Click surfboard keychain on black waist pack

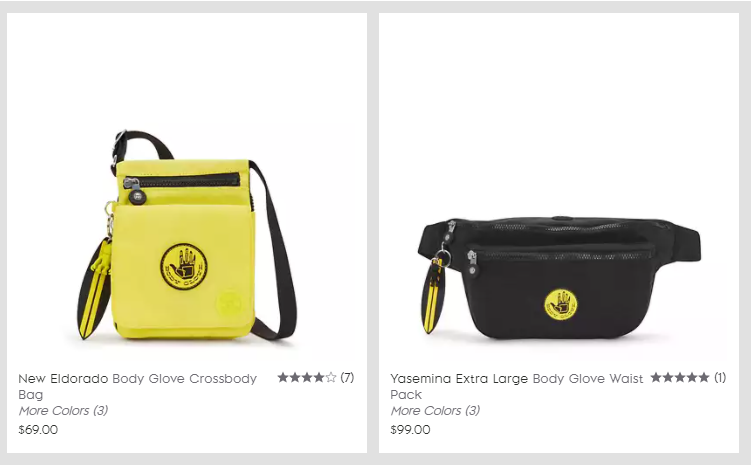tap(434, 295)
